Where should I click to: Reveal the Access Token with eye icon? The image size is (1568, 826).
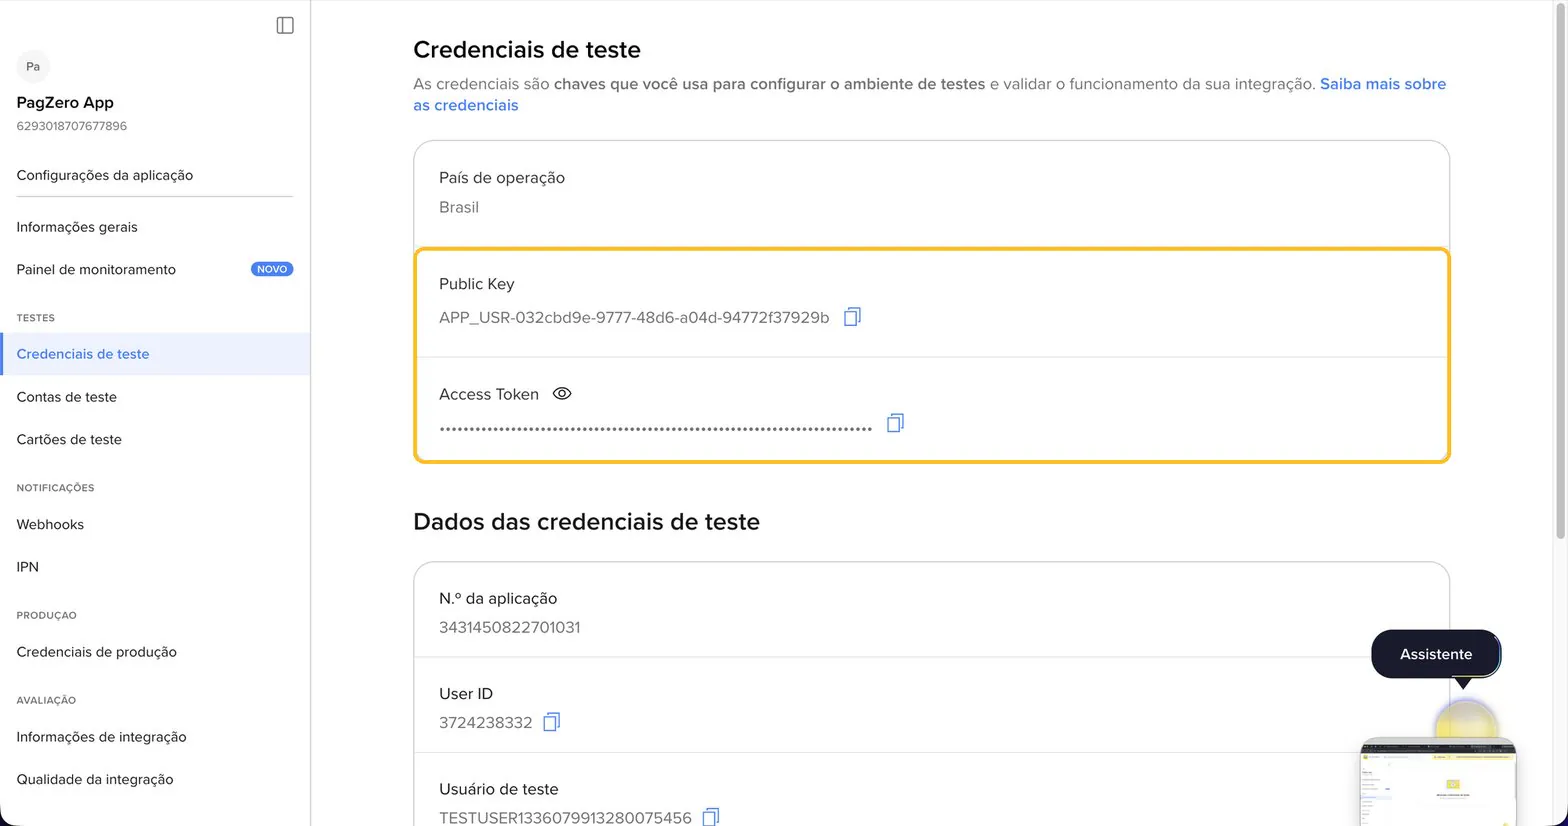(562, 394)
